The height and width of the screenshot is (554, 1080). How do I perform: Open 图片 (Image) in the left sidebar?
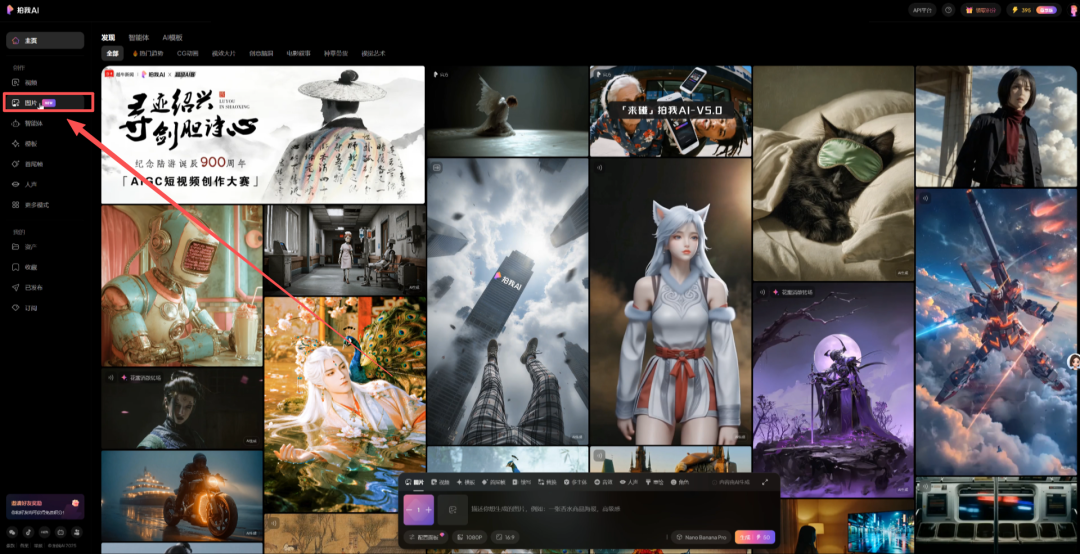click(30, 102)
